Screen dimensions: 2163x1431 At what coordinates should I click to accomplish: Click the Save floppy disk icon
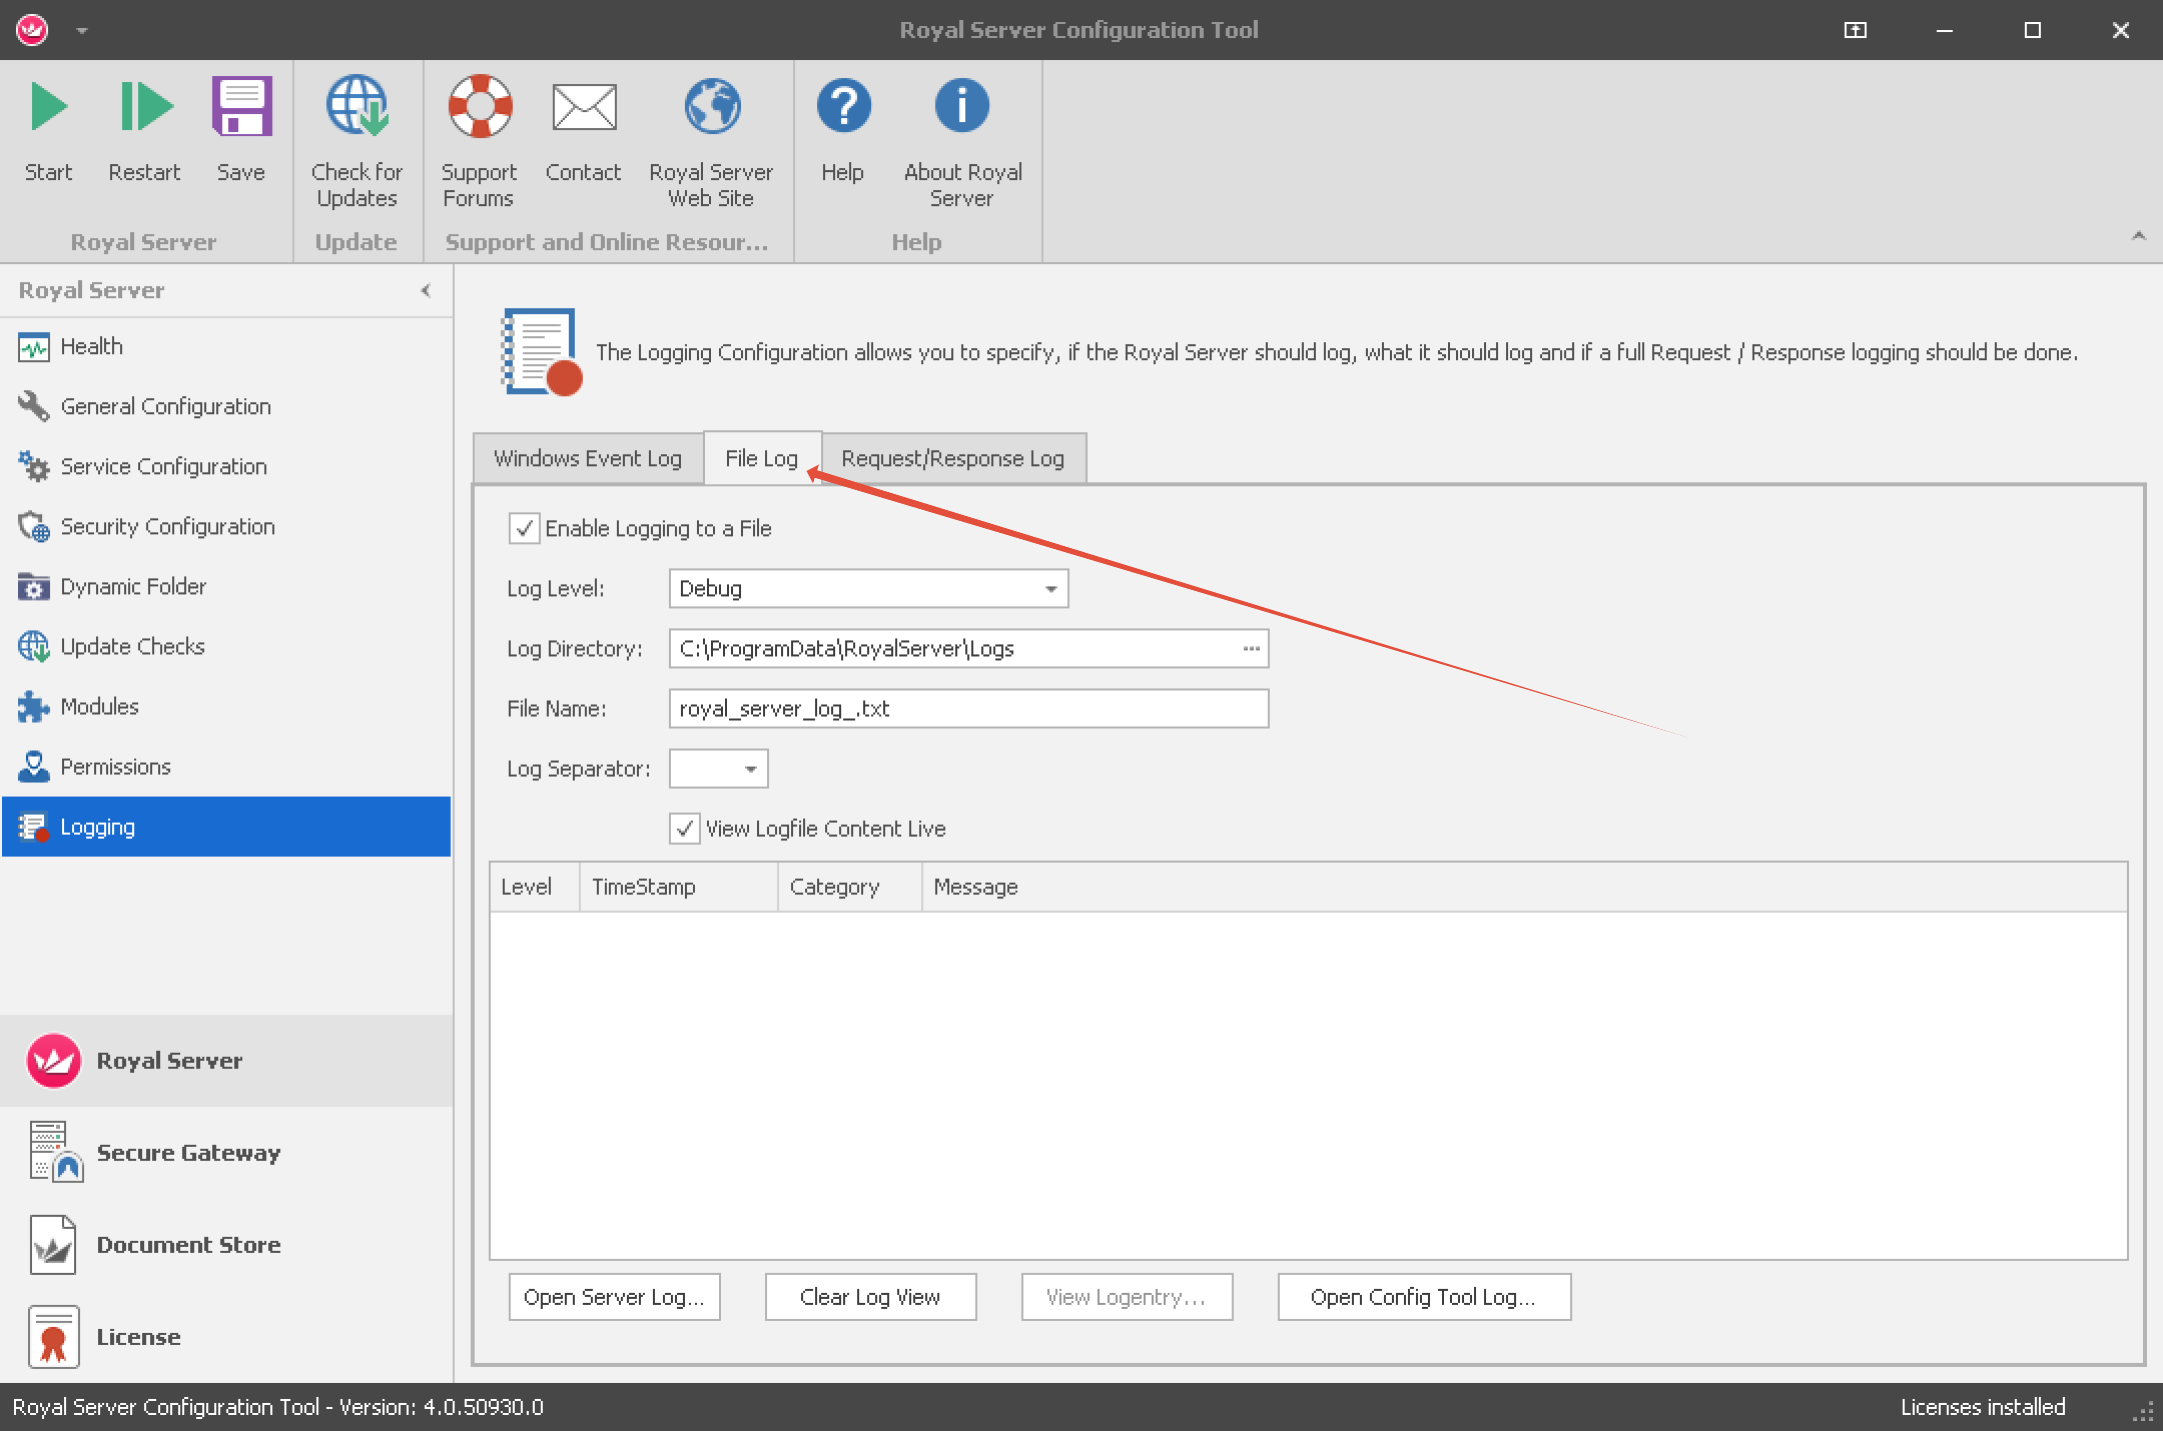pos(241,108)
